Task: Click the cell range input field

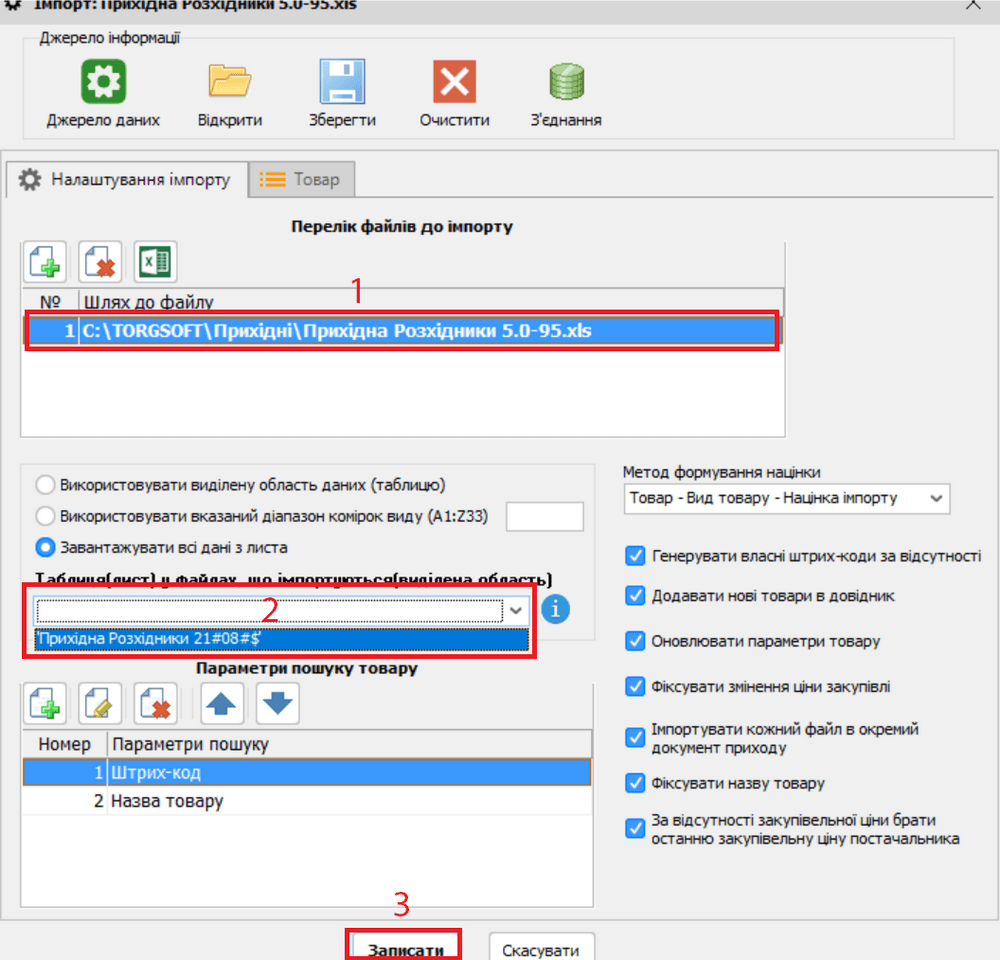Action: click(545, 517)
